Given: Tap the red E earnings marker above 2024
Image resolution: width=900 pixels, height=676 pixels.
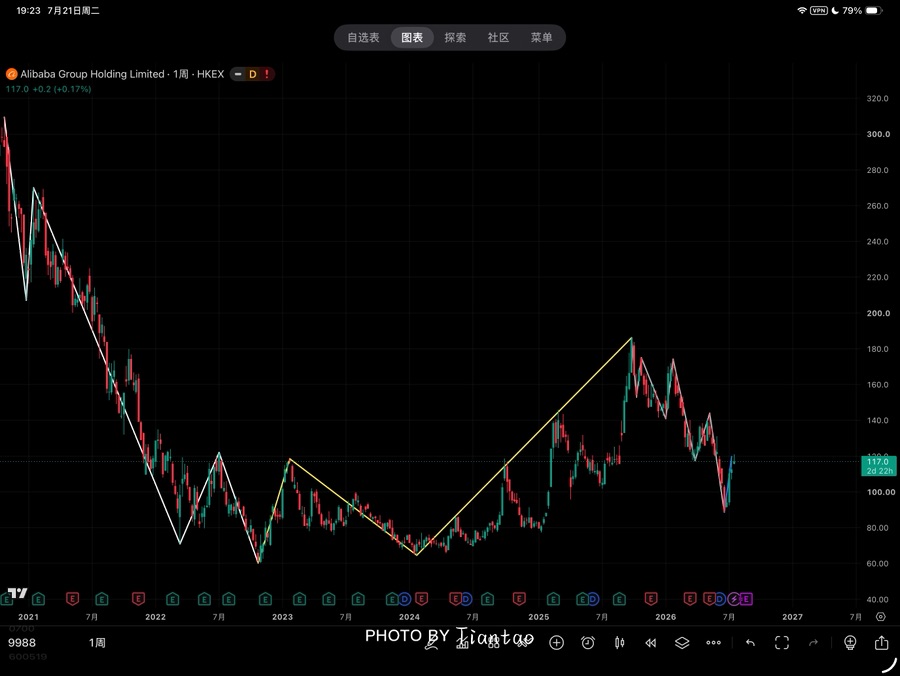Looking at the screenshot, I should pyautogui.click(x=421, y=599).
